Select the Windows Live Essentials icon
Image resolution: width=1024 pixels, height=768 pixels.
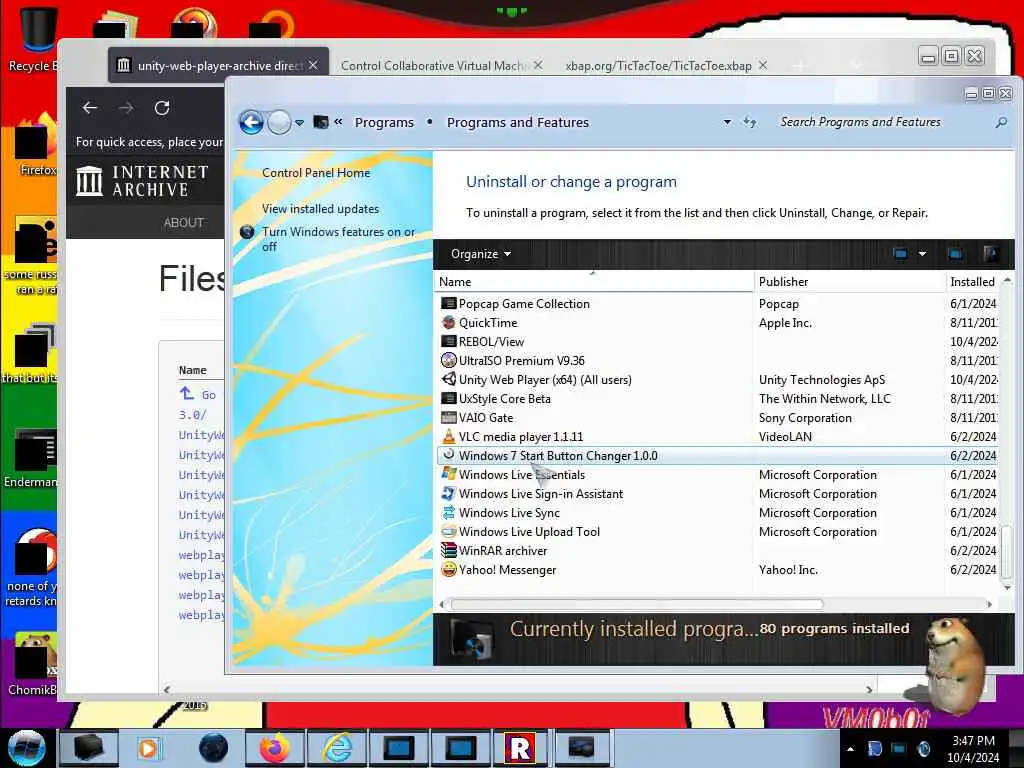click(x=448, y=474)
